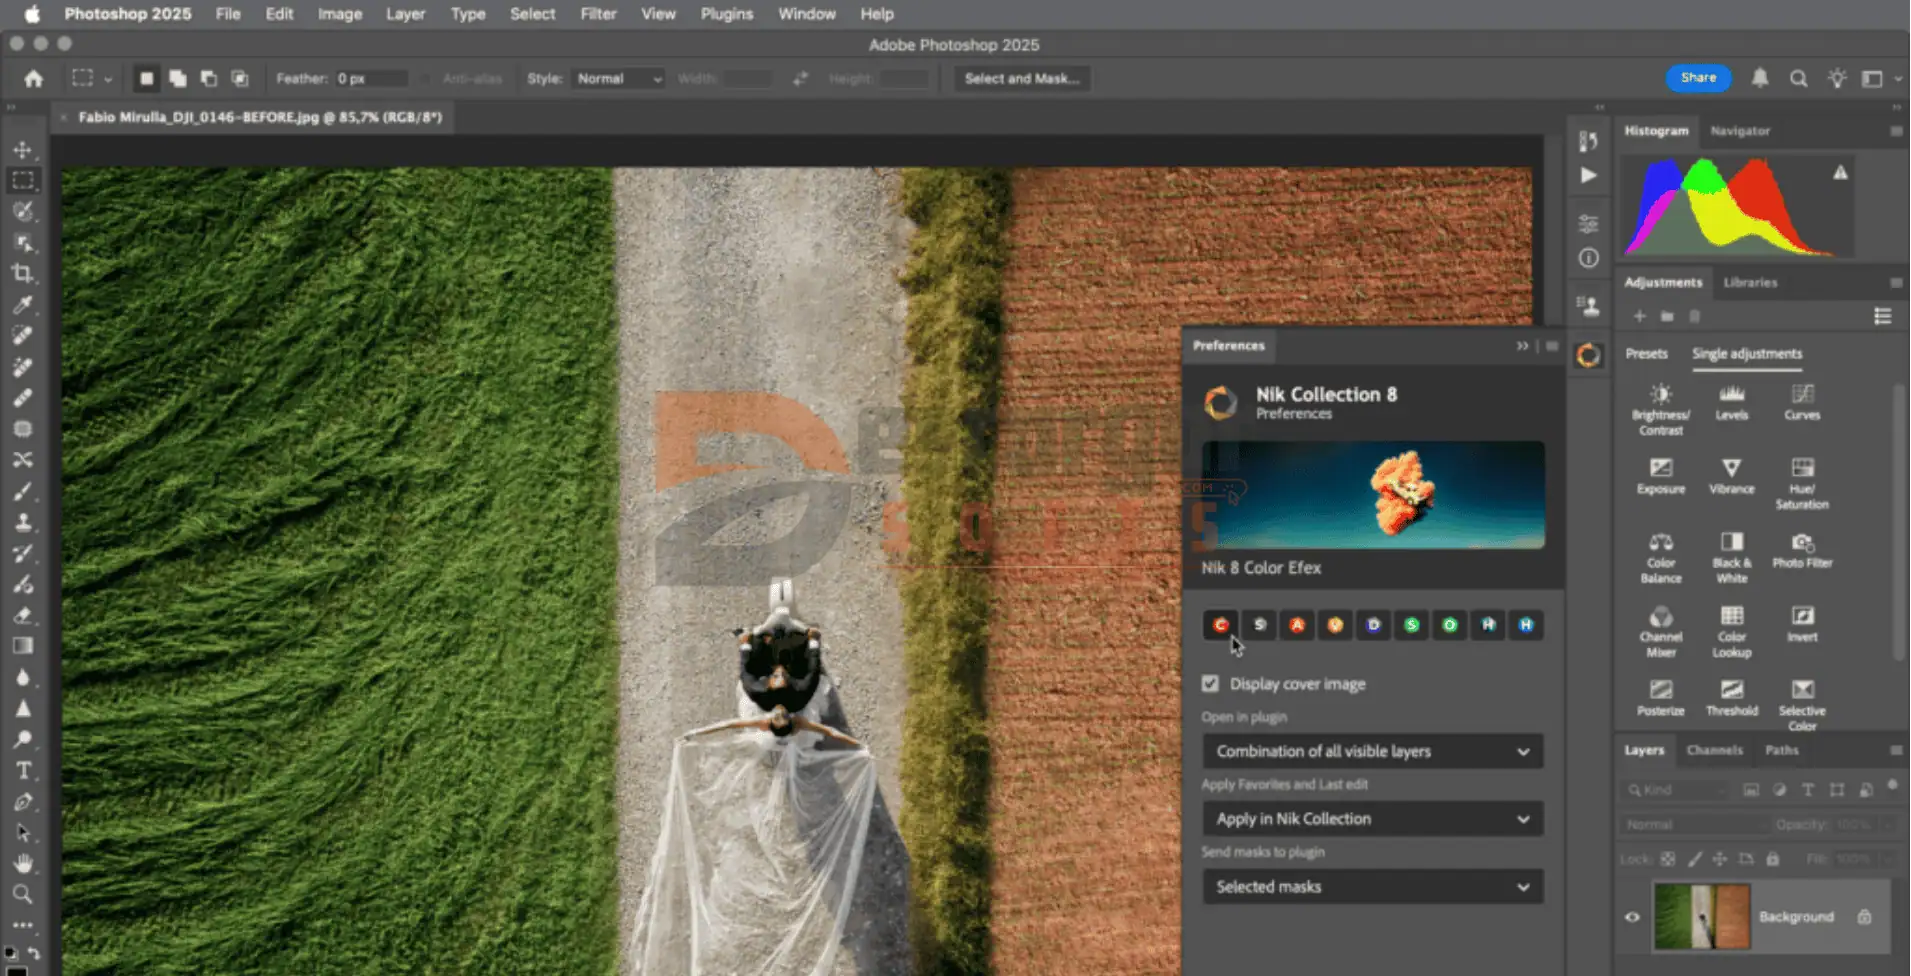Open Combination of all visible layers dropdown
This screenshot has height=976, width=1911.
coord(1372,751)
